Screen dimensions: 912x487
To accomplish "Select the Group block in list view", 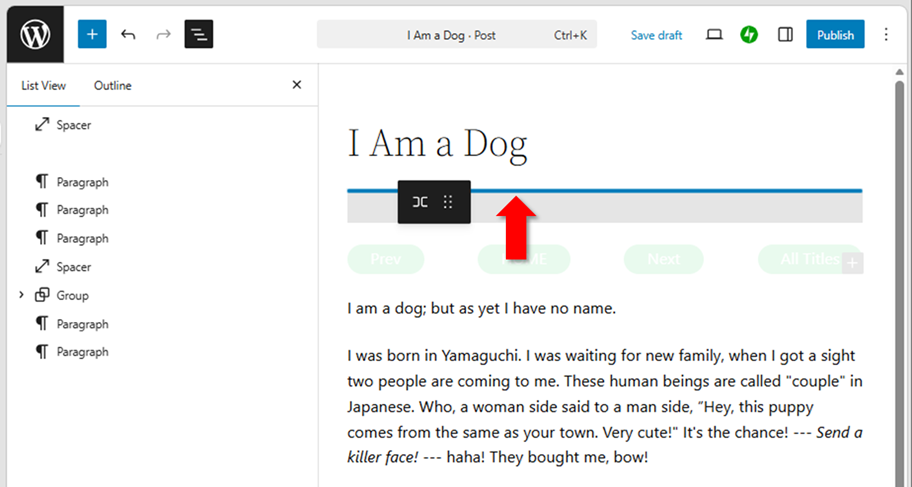I will (x=72, y=296).
